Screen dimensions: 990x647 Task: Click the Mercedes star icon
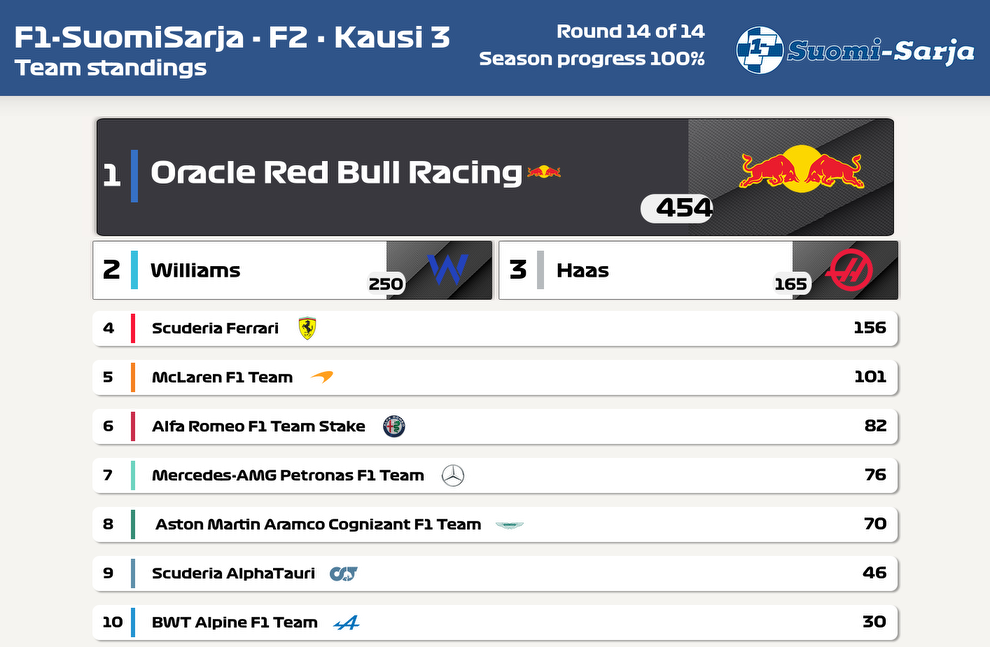453,475
